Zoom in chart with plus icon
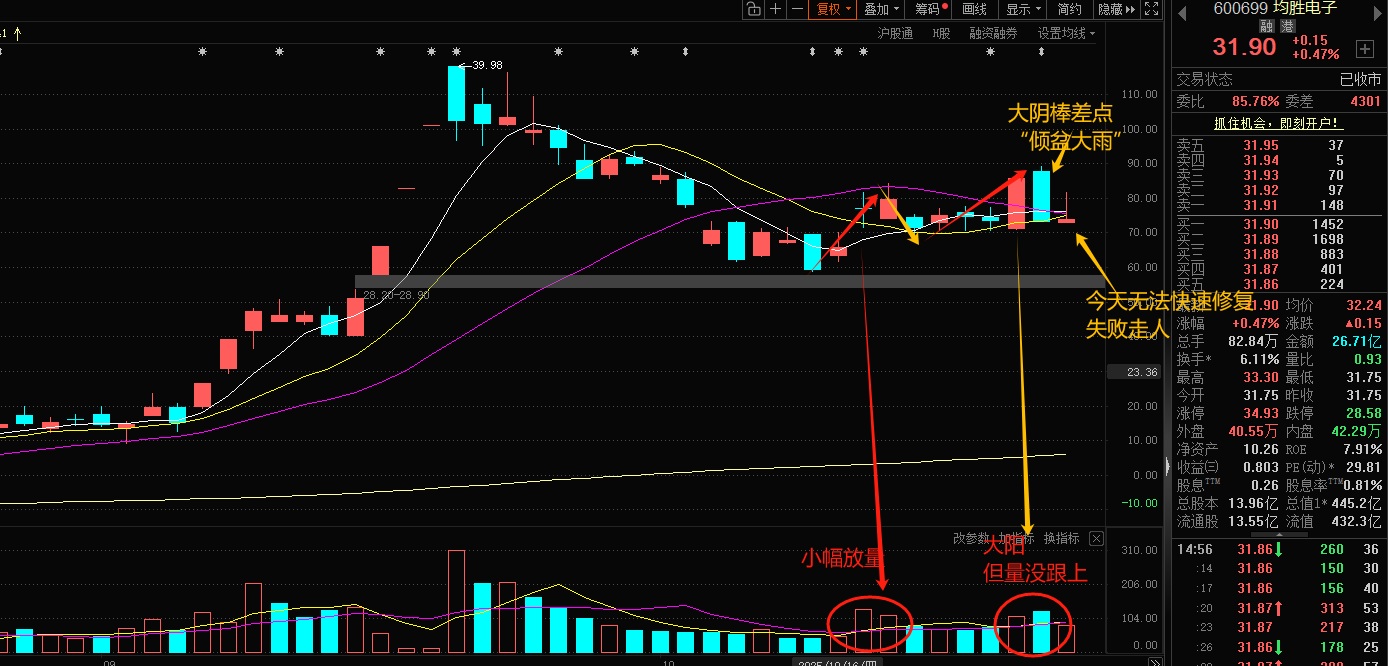The image size is (1388, 666). click(776, 9)
